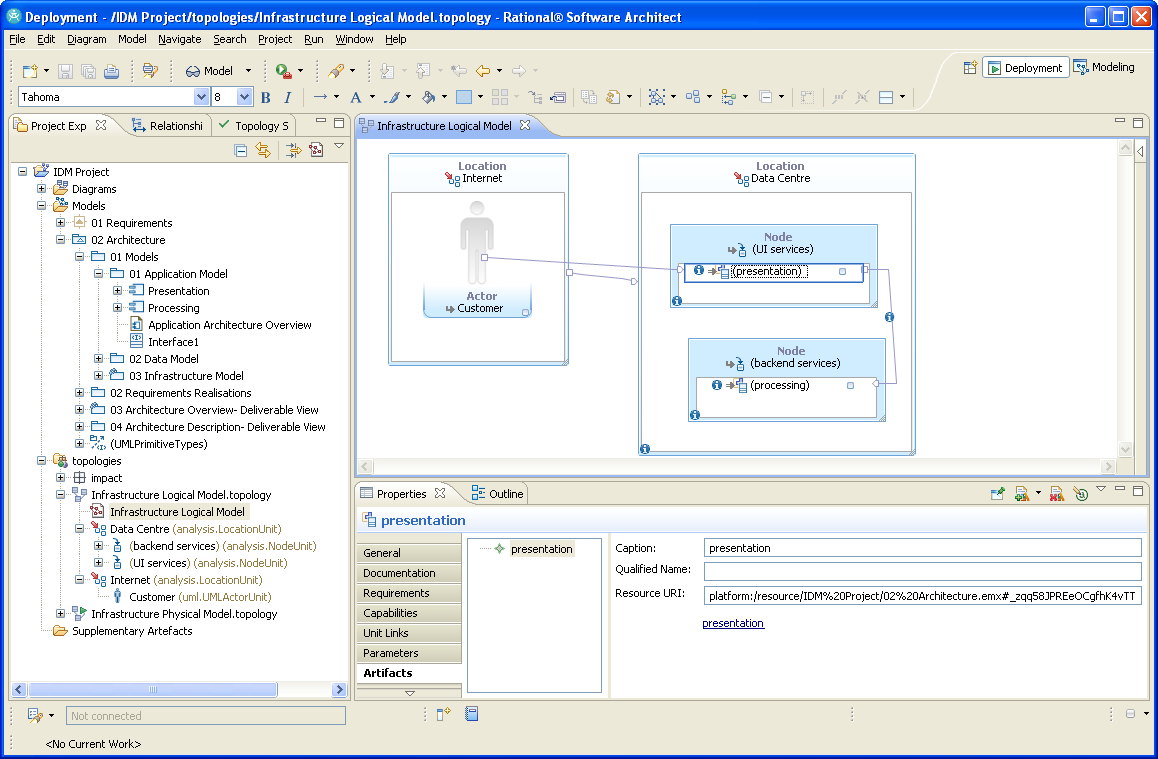Image resolution: width=1158 pixels, height=759 pixels.
Task: Click the yellow Back arrow in toolbar
Action: pos(483,71)
